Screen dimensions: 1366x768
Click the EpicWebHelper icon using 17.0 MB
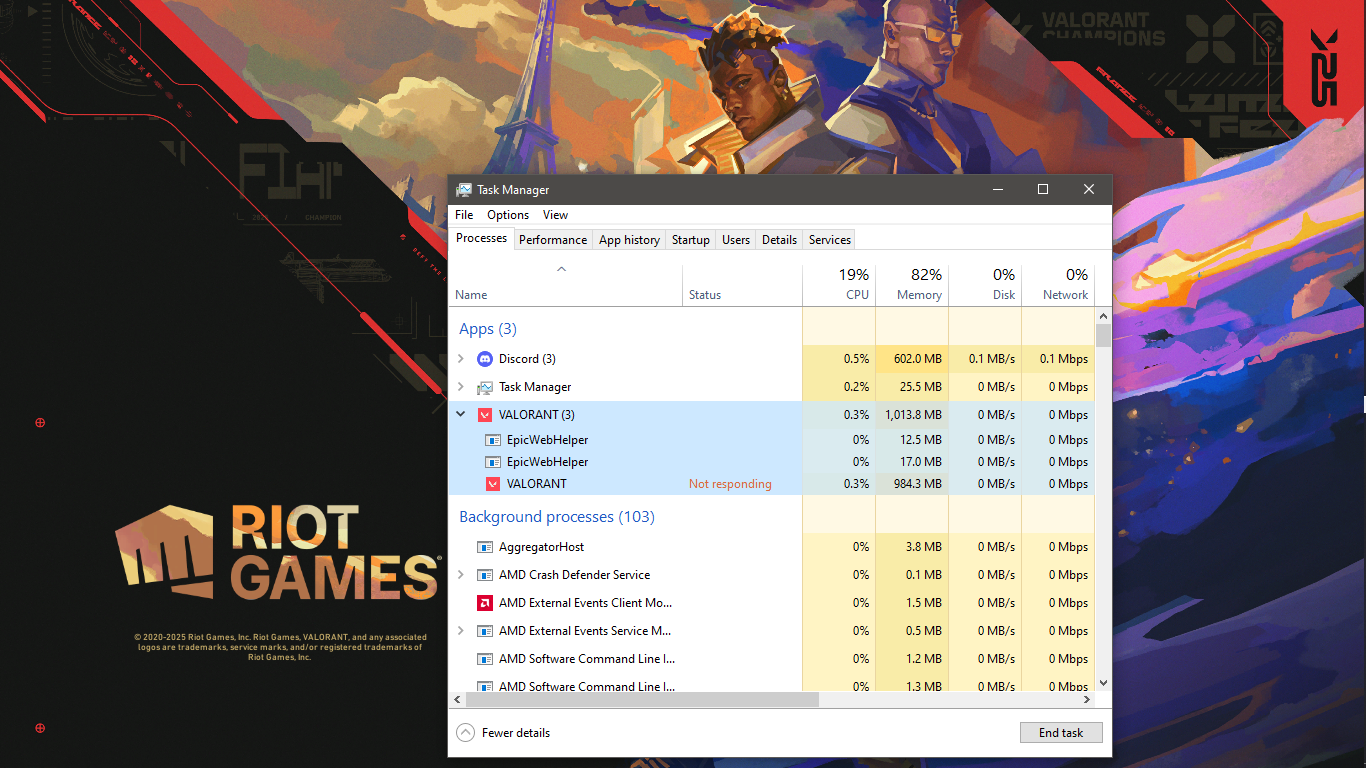[x=493, y=462]
